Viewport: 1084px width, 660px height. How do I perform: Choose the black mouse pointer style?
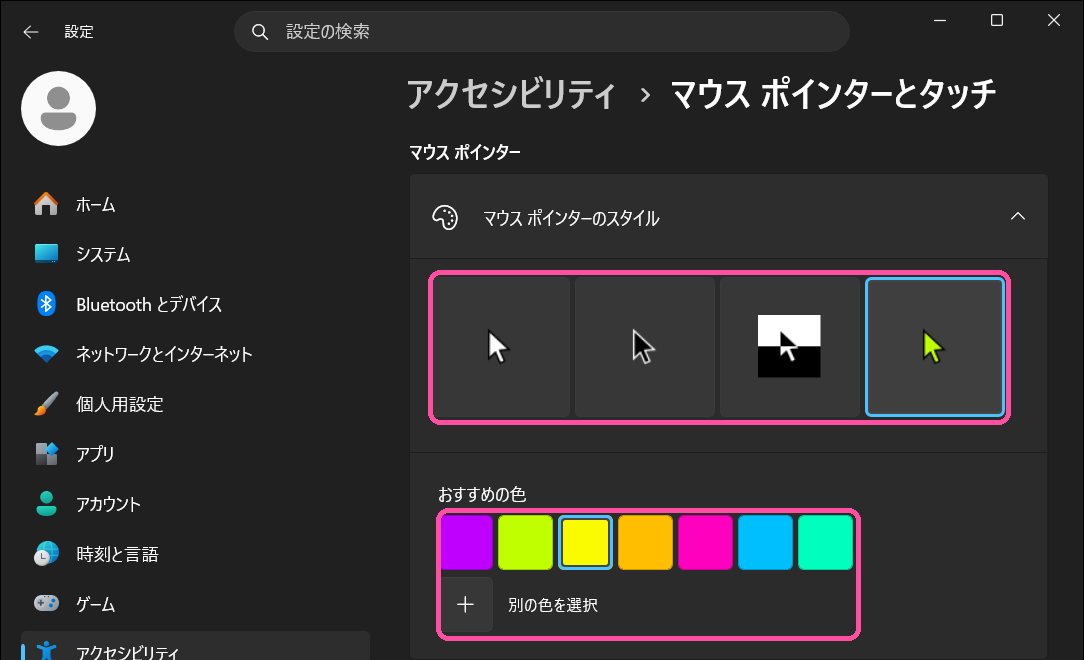click(x=645, y=347)
